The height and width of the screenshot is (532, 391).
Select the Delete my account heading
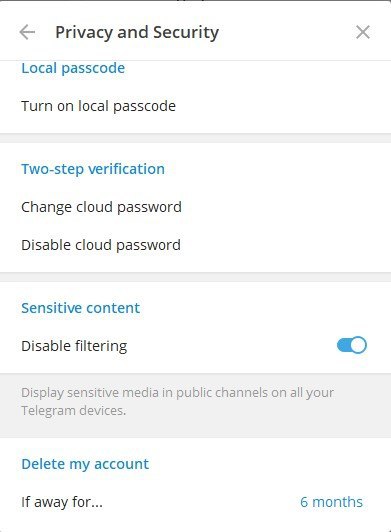point(85,464)
